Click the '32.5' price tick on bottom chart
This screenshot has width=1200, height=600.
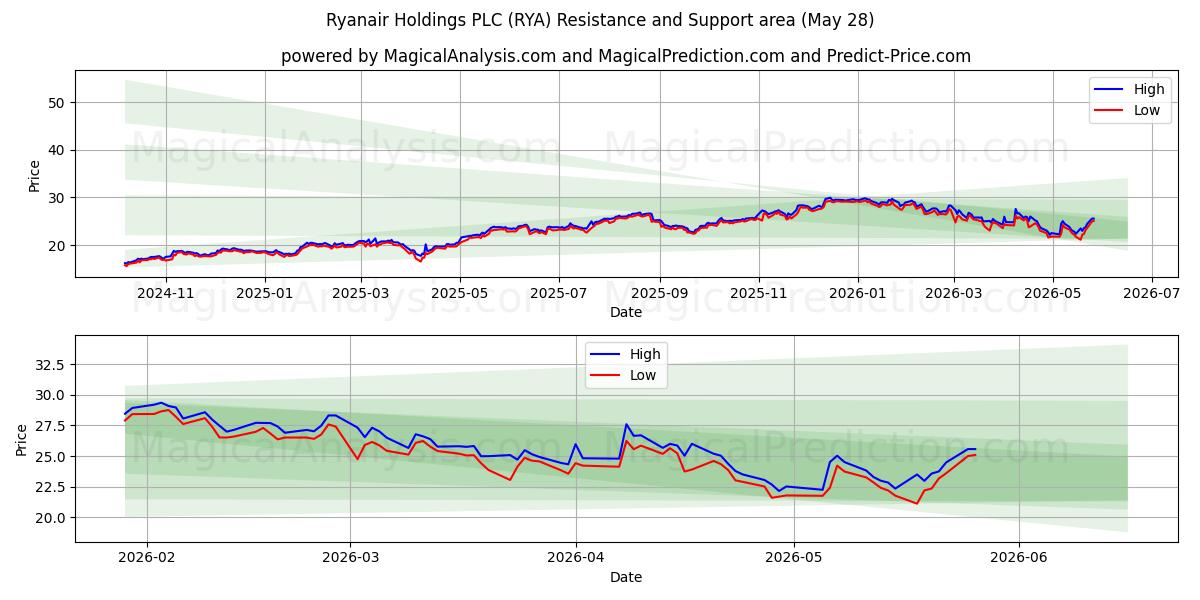(52, 365)
